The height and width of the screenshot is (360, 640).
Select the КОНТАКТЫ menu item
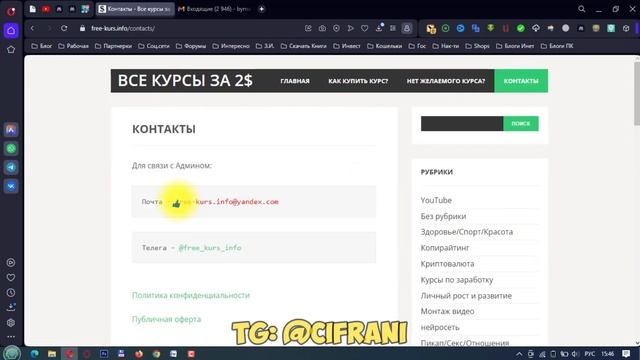521,81
